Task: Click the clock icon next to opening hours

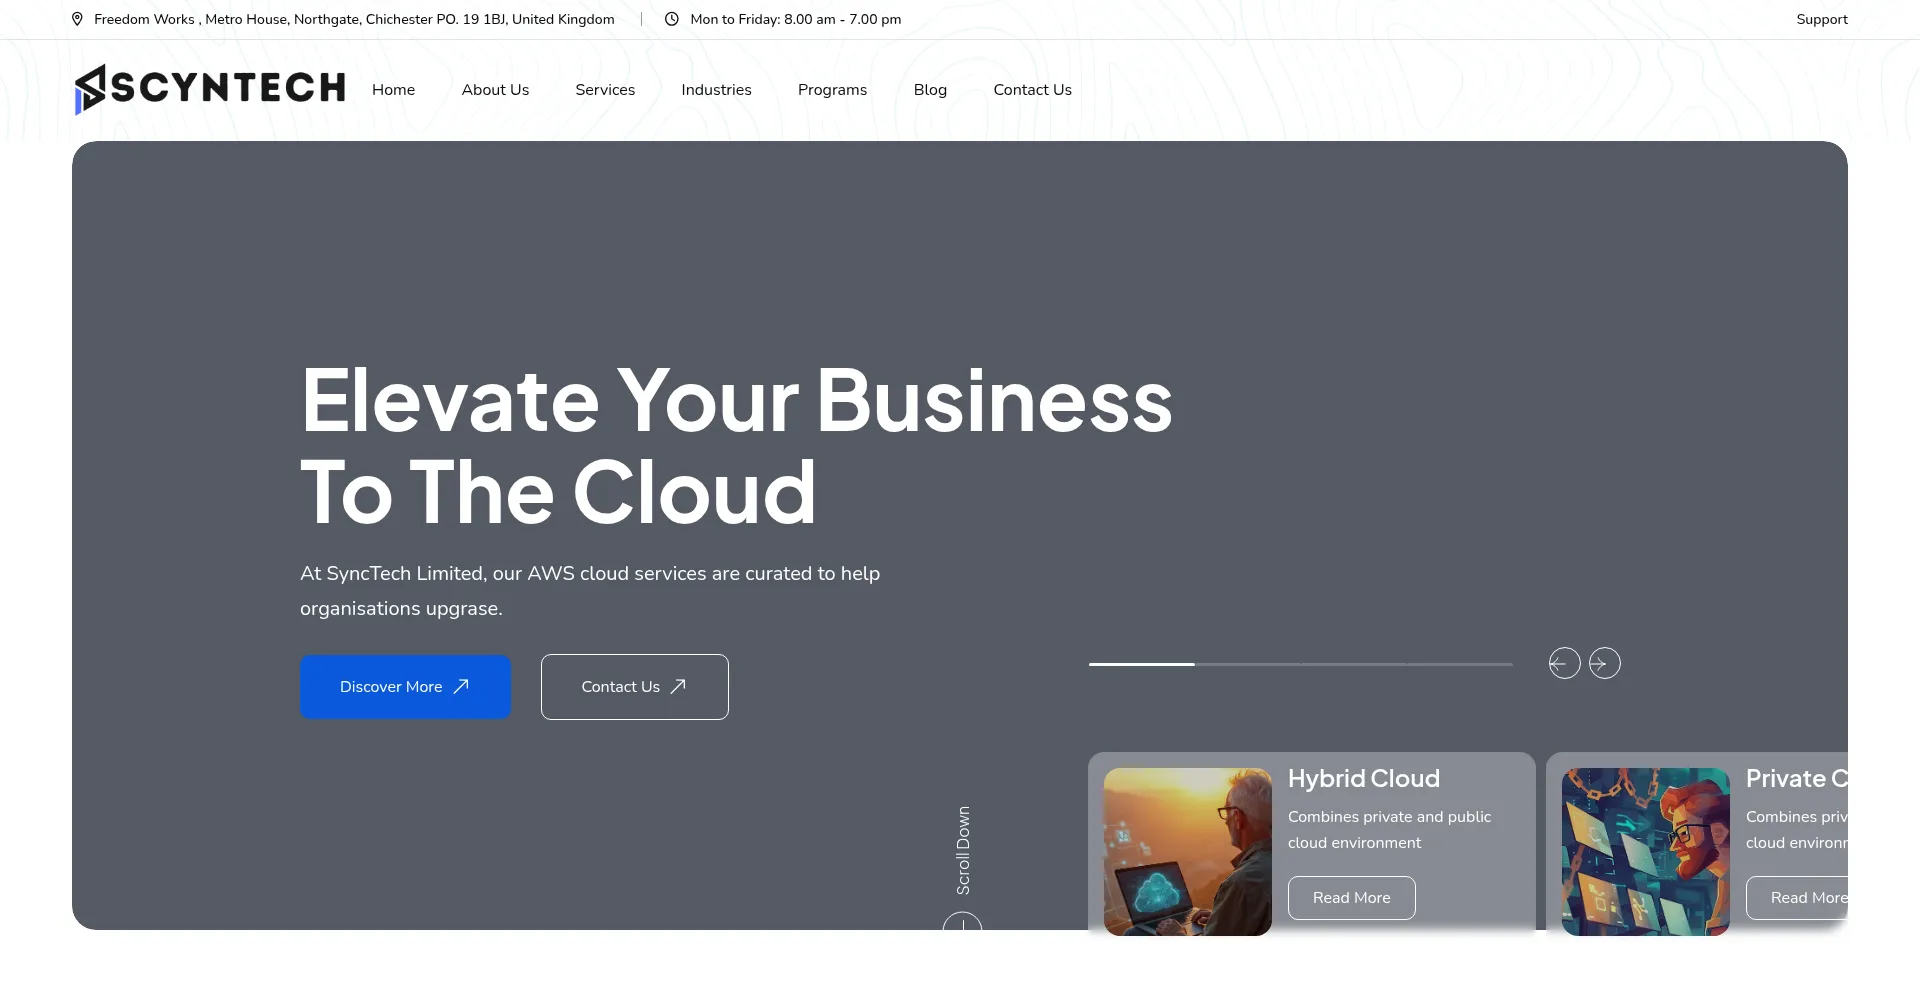Action: [671, 18]
